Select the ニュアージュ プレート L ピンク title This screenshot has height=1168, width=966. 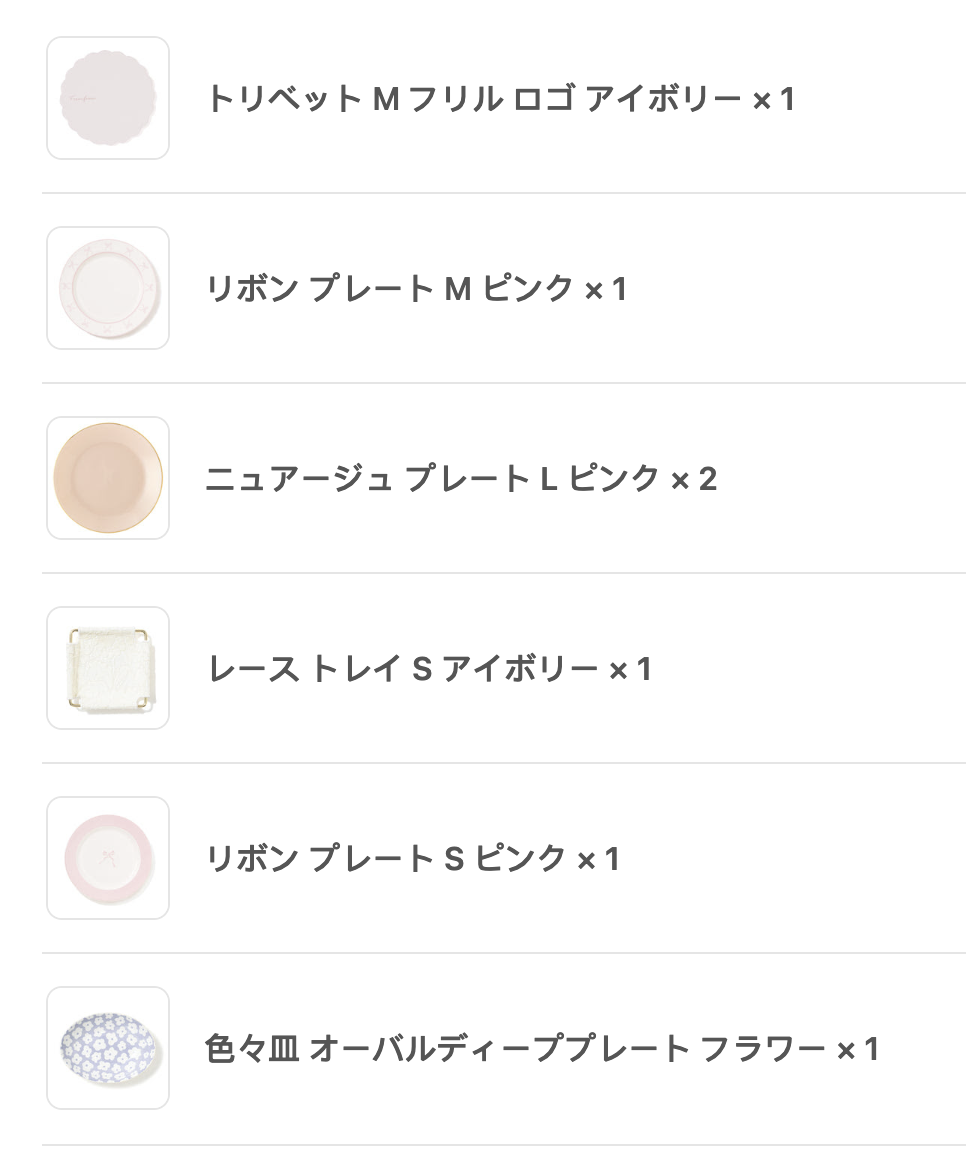coord(432,479)
